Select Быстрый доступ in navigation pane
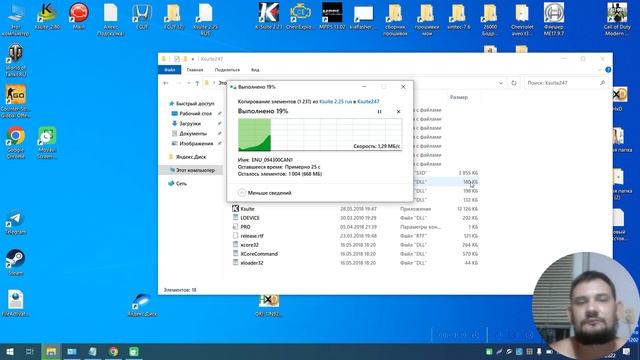 [x=191, y=103]
